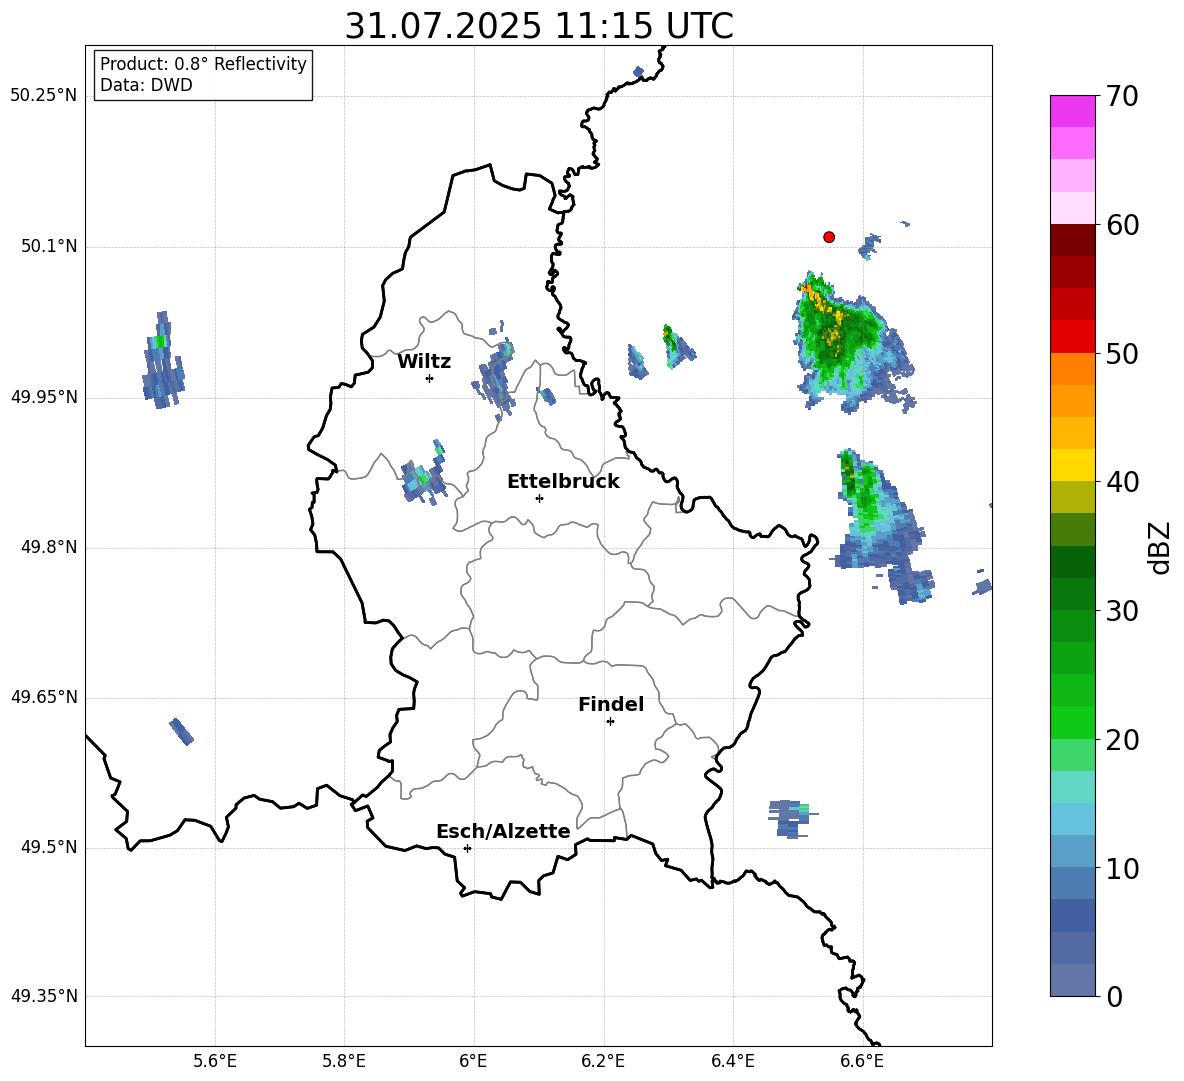
Task: Click the colorbar value 40
Action: (1122, 482)
